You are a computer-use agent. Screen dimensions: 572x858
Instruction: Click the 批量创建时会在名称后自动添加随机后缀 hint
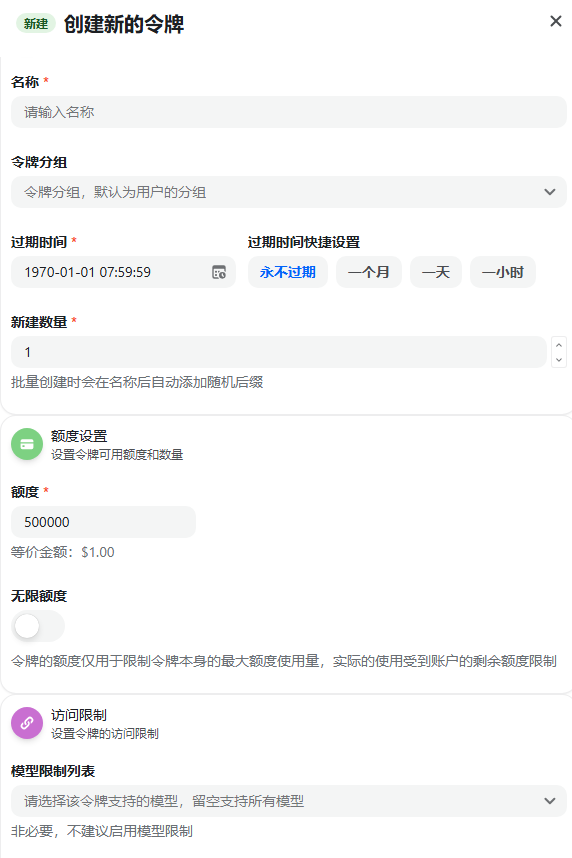pos(137,382)
